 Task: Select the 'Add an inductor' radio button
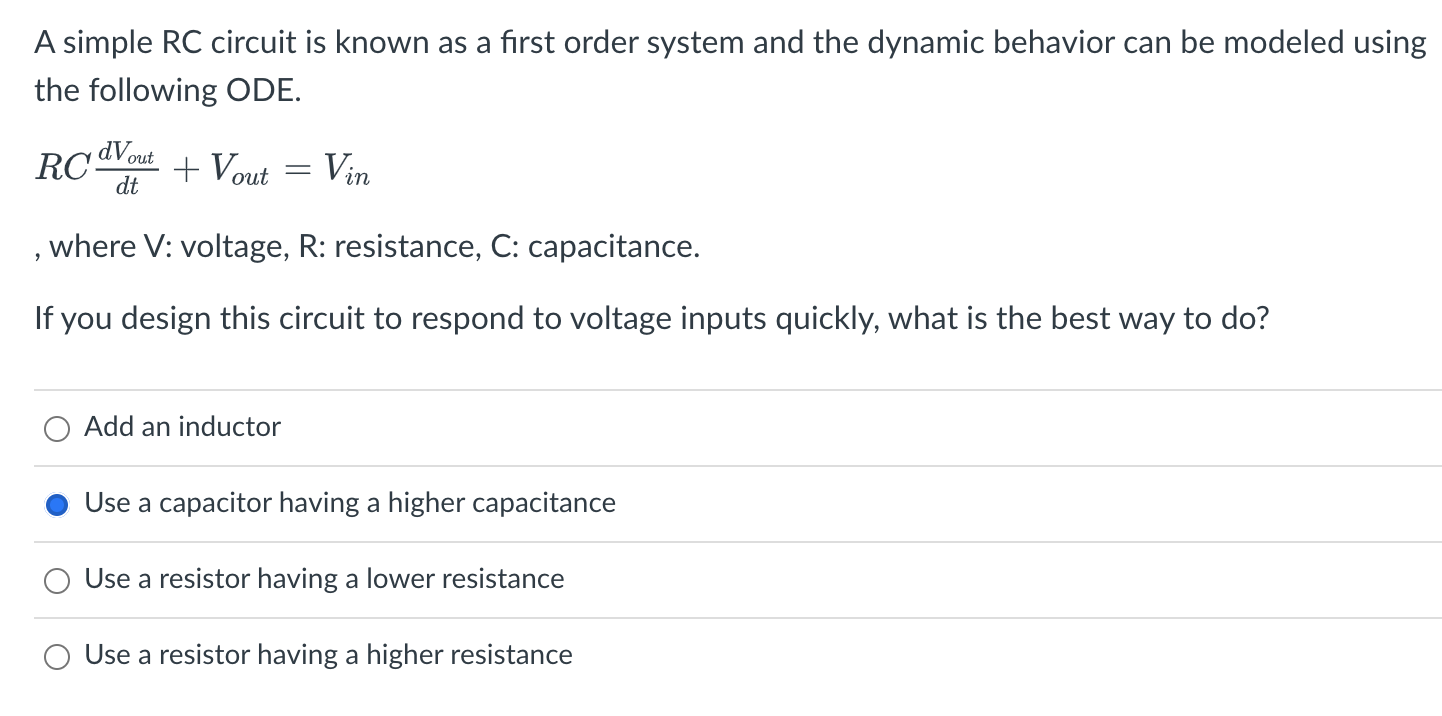point(57,428)
